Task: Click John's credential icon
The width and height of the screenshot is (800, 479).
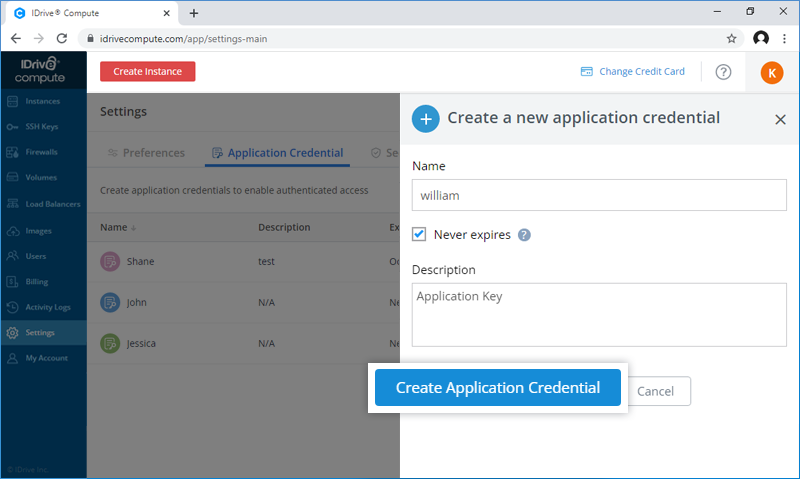Action: coord(110,302)
